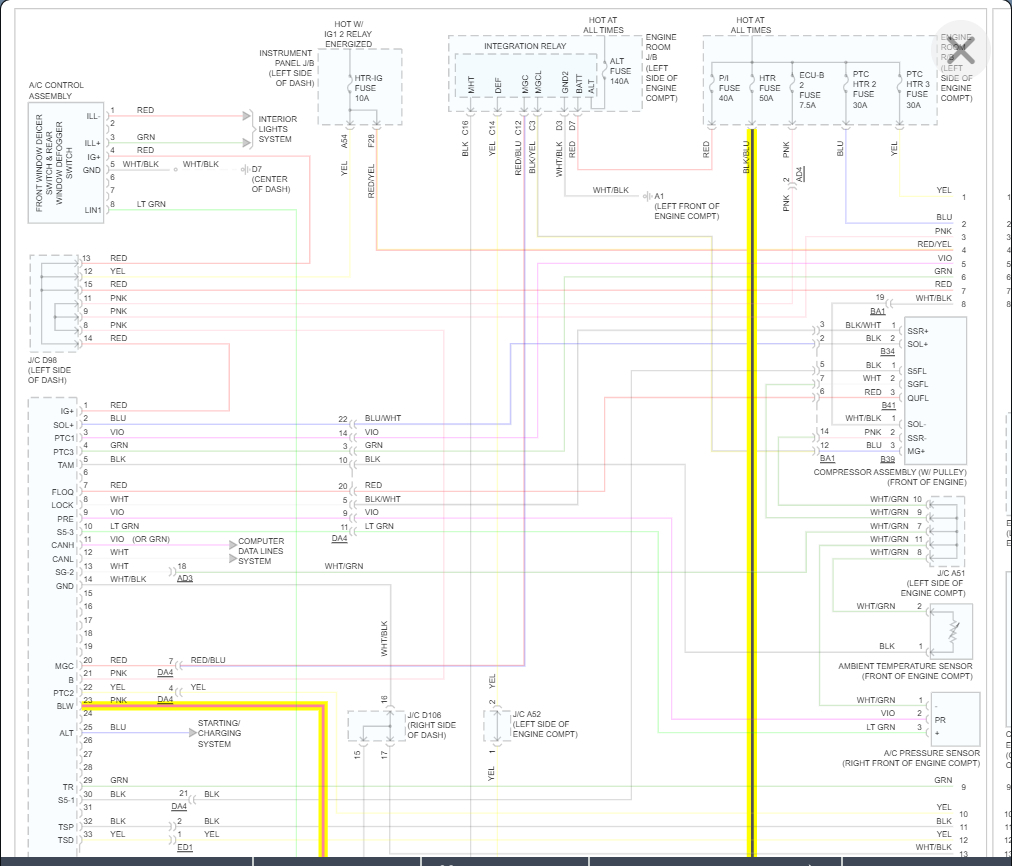
Task: Click the FLOQ pin label
Action: (x=63, y=492)
